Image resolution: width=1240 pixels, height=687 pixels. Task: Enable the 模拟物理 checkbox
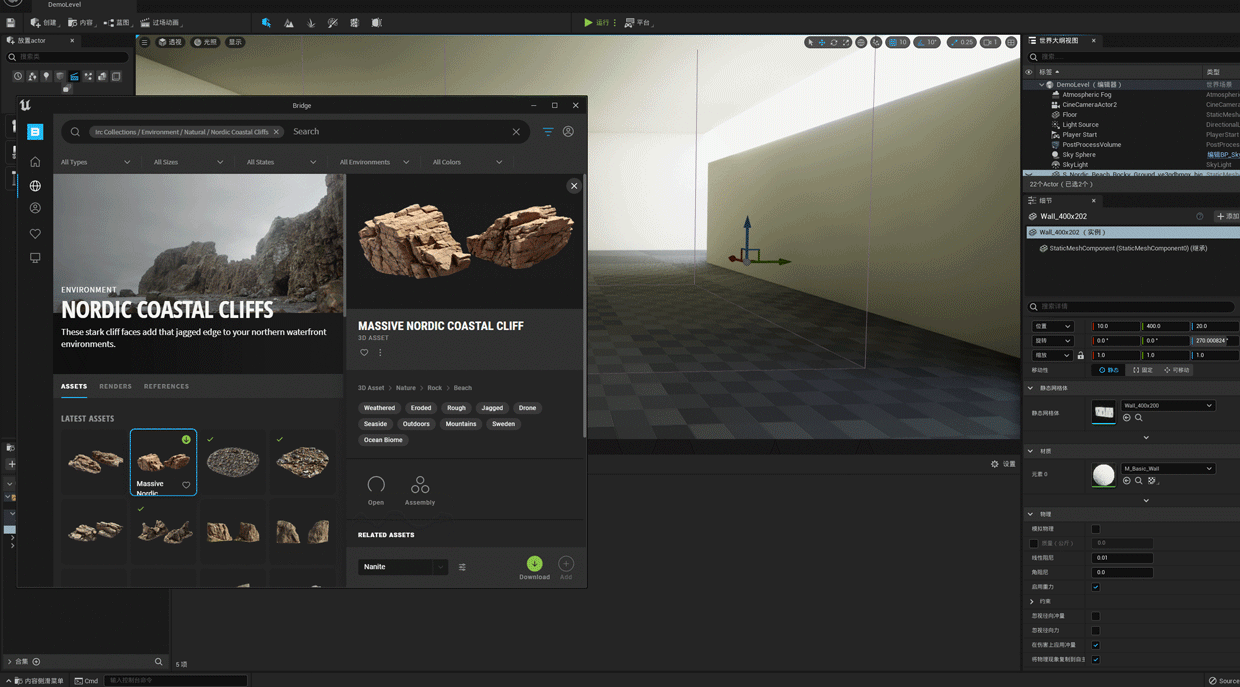[x=1095, y=529]
